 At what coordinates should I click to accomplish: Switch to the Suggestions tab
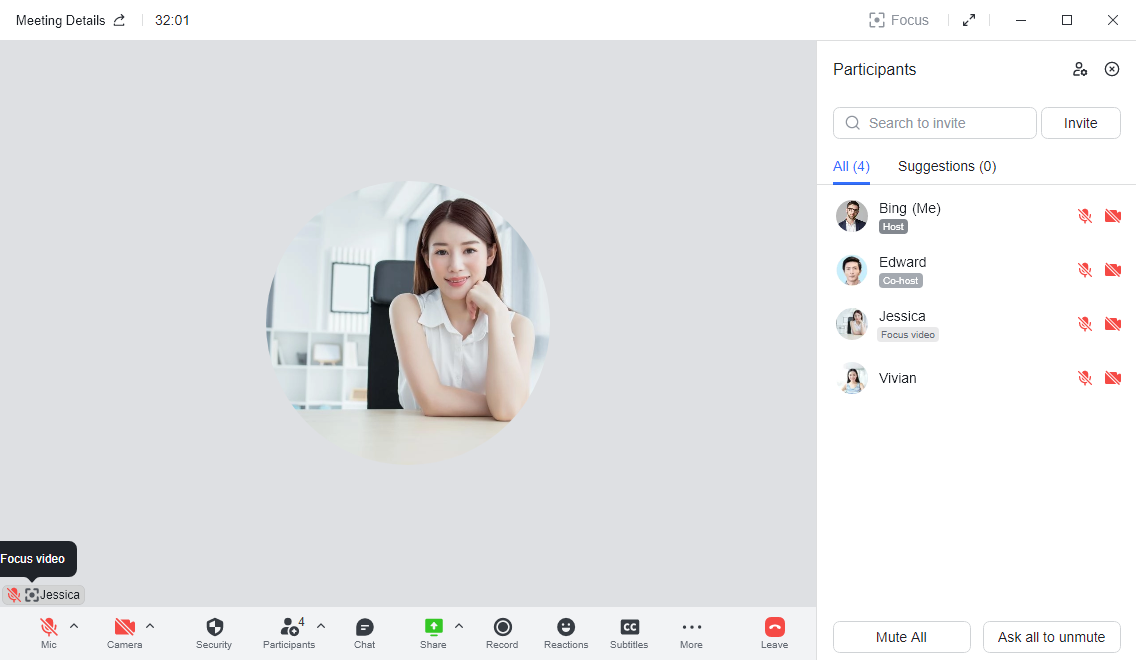(x=947, y=166)
